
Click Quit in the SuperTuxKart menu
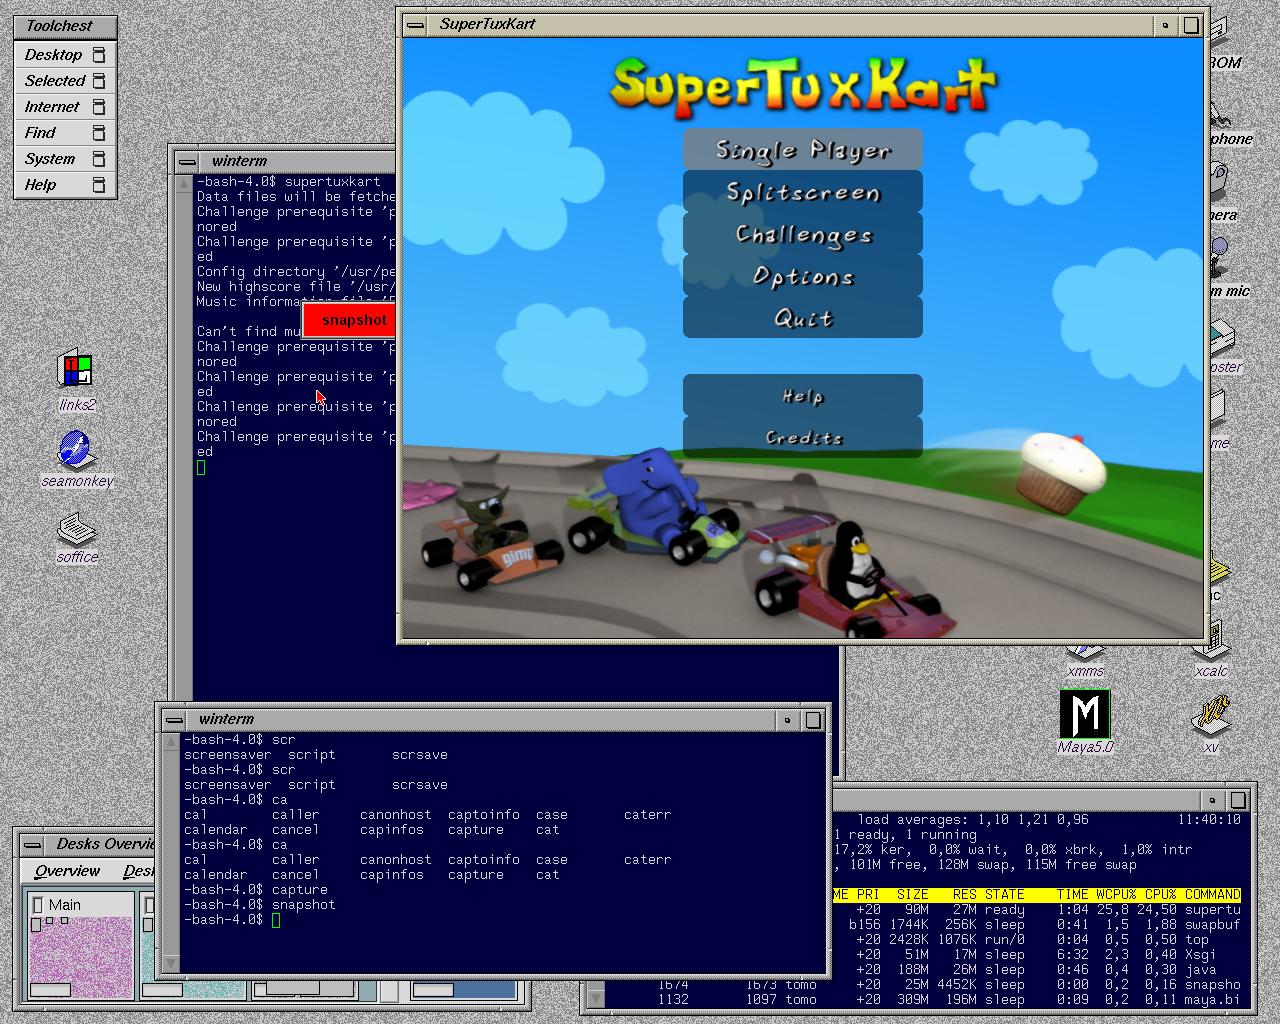(x=803, y=318)
